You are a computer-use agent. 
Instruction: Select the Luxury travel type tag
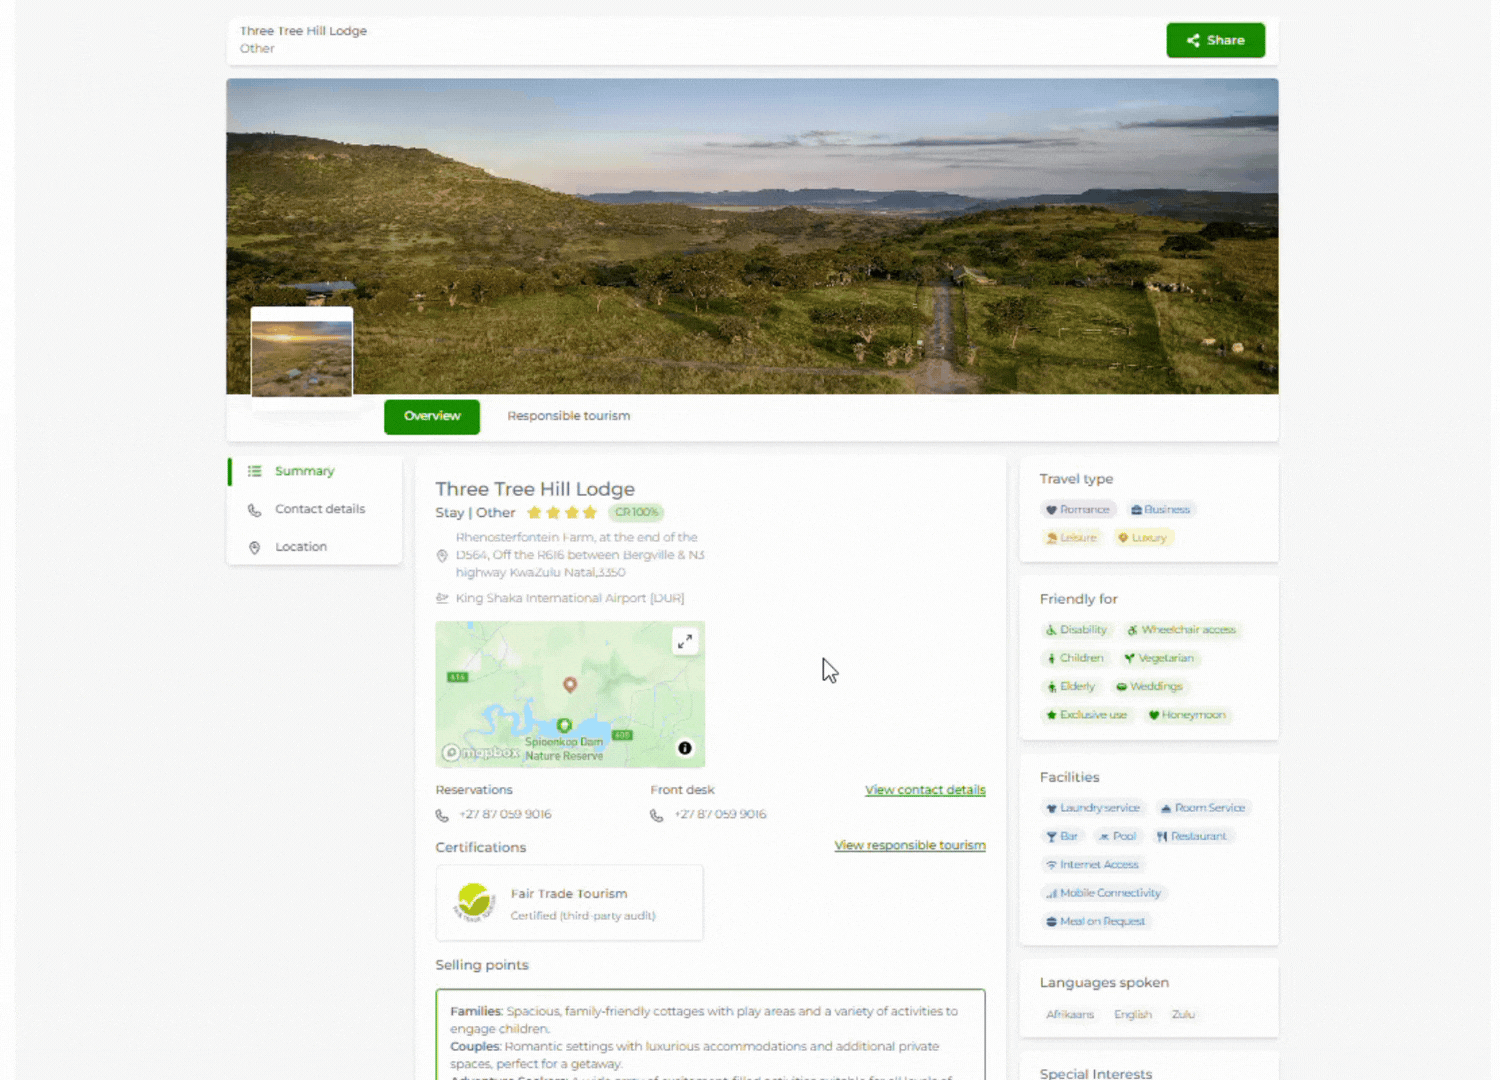click(x=1143, y=538)
